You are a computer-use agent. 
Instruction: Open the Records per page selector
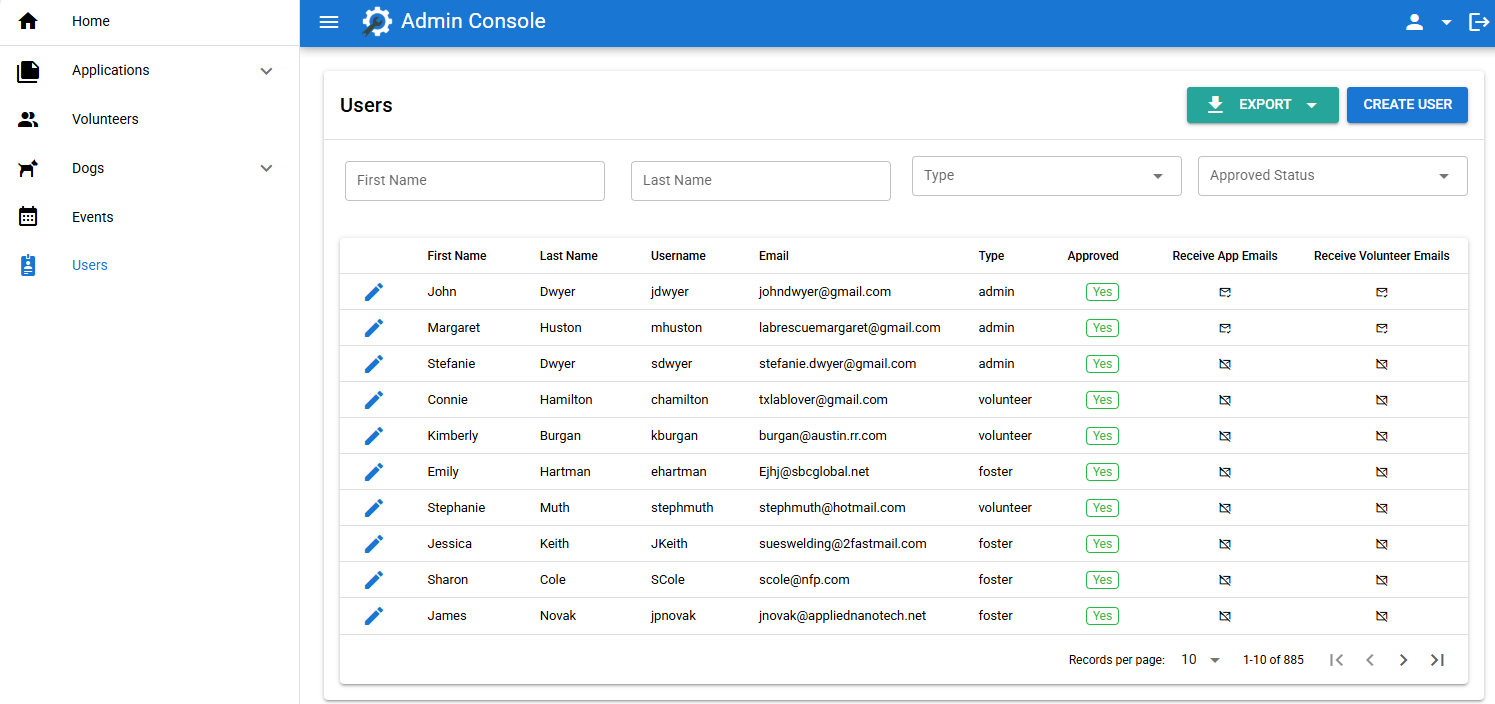click(1199, 659)
